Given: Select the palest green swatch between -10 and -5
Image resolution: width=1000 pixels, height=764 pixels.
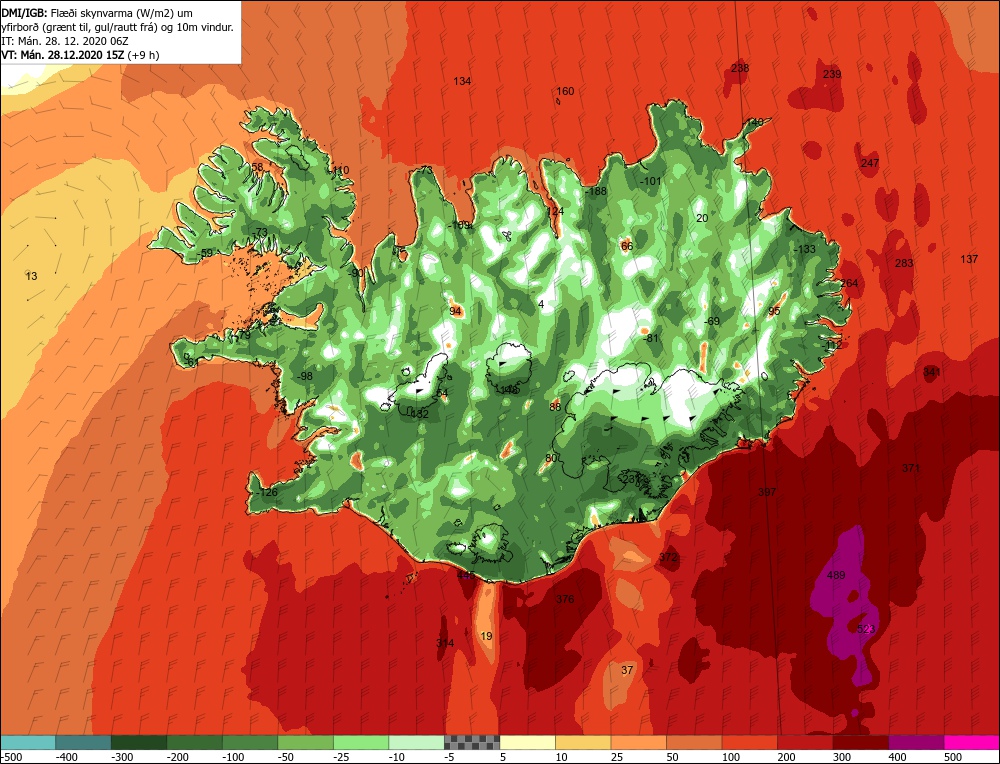Looking at the screenshot, I should (417, 742).
